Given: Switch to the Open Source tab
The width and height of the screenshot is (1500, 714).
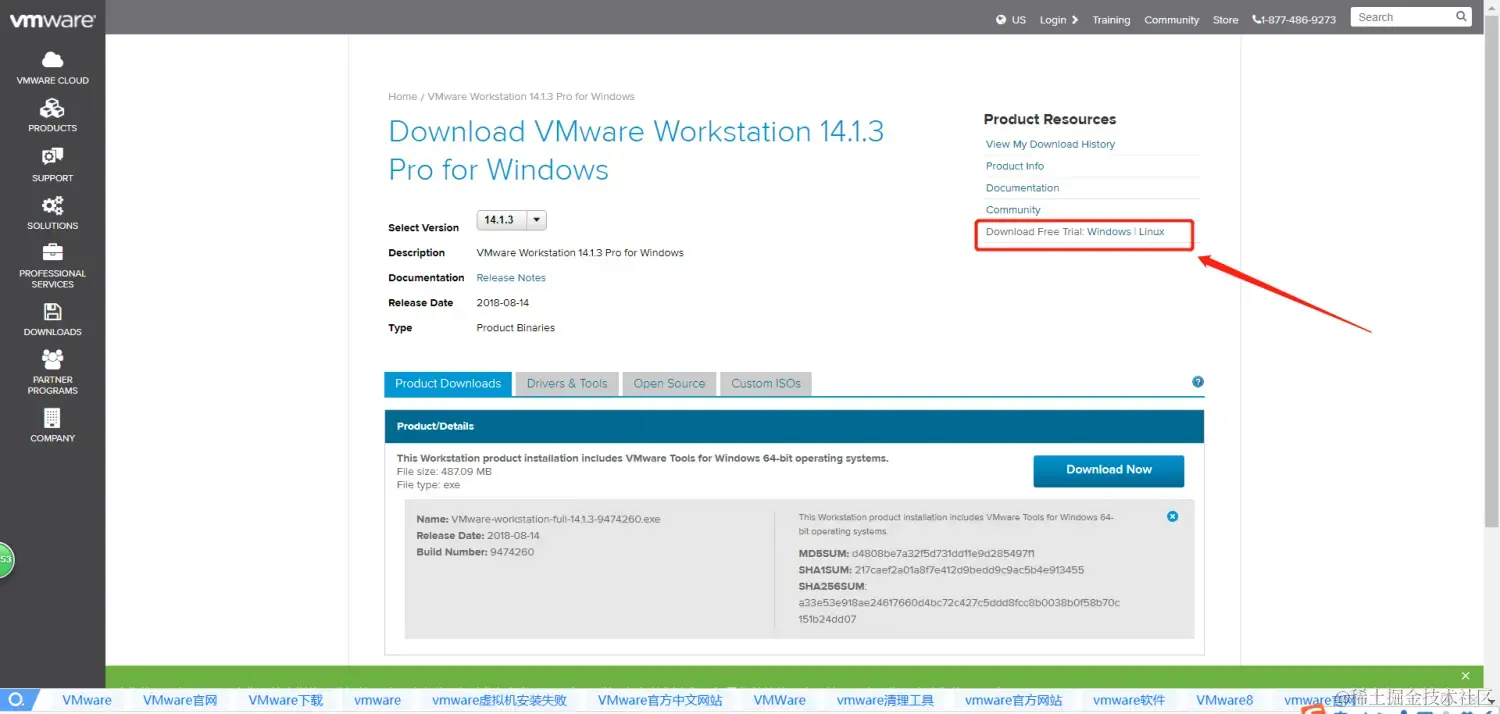Looking at the screenshot, I should (669, 384).
